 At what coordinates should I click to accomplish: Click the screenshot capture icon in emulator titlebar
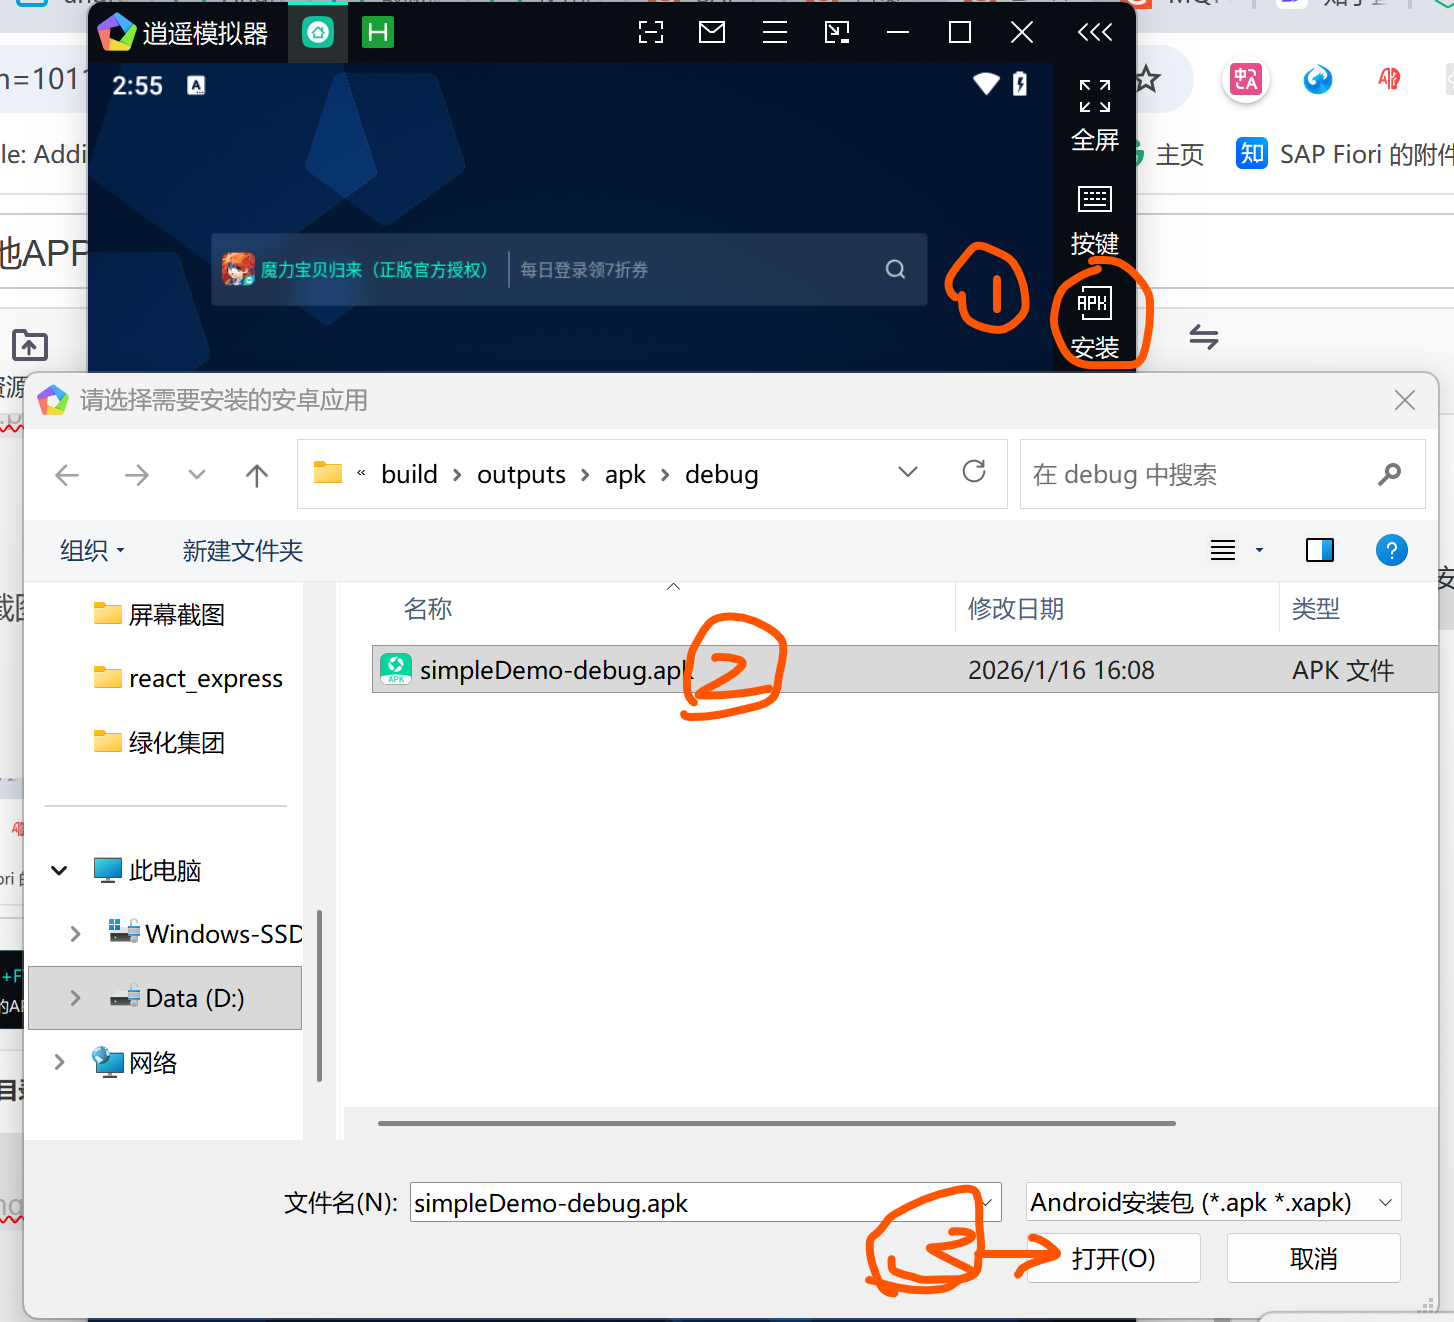click(x=651, y=33)
